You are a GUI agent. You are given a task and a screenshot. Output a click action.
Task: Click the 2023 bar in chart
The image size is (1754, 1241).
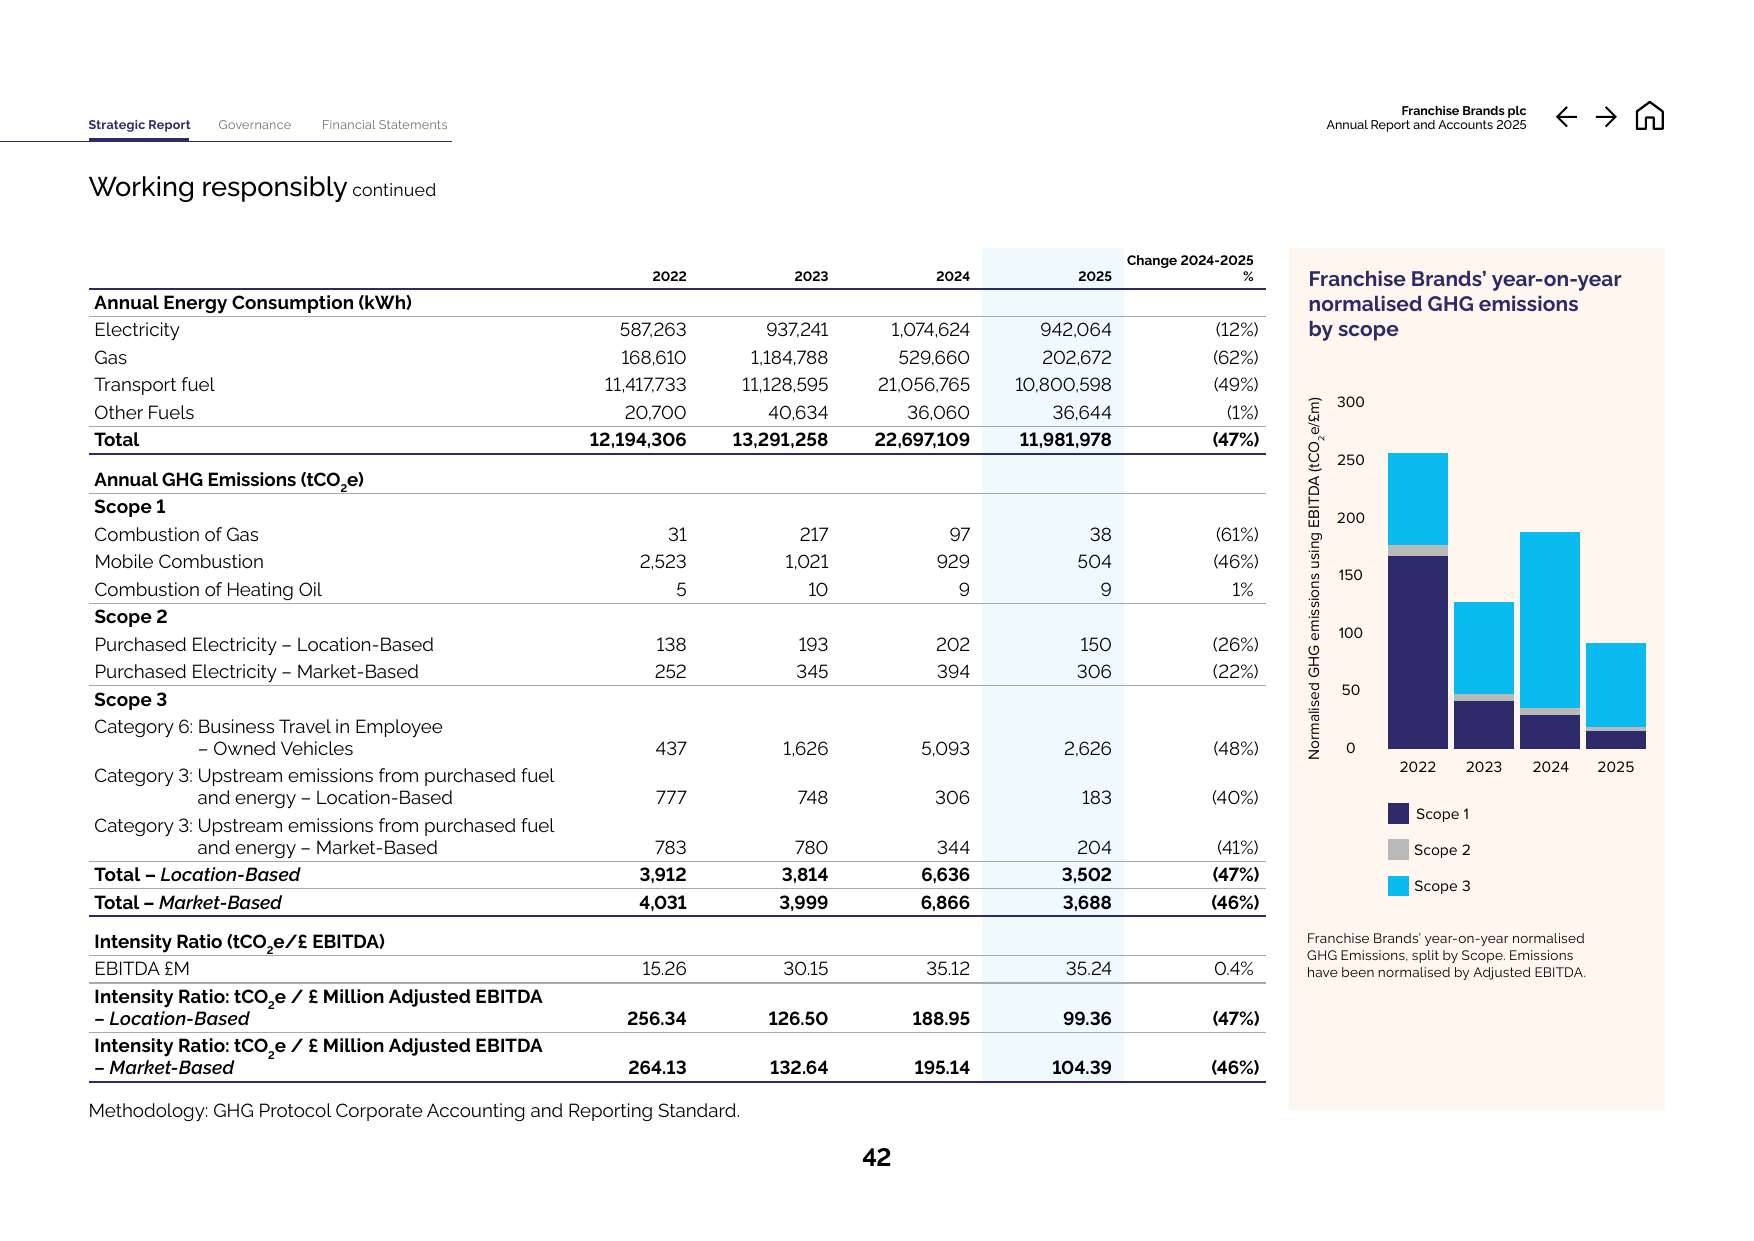[1483, 675]
